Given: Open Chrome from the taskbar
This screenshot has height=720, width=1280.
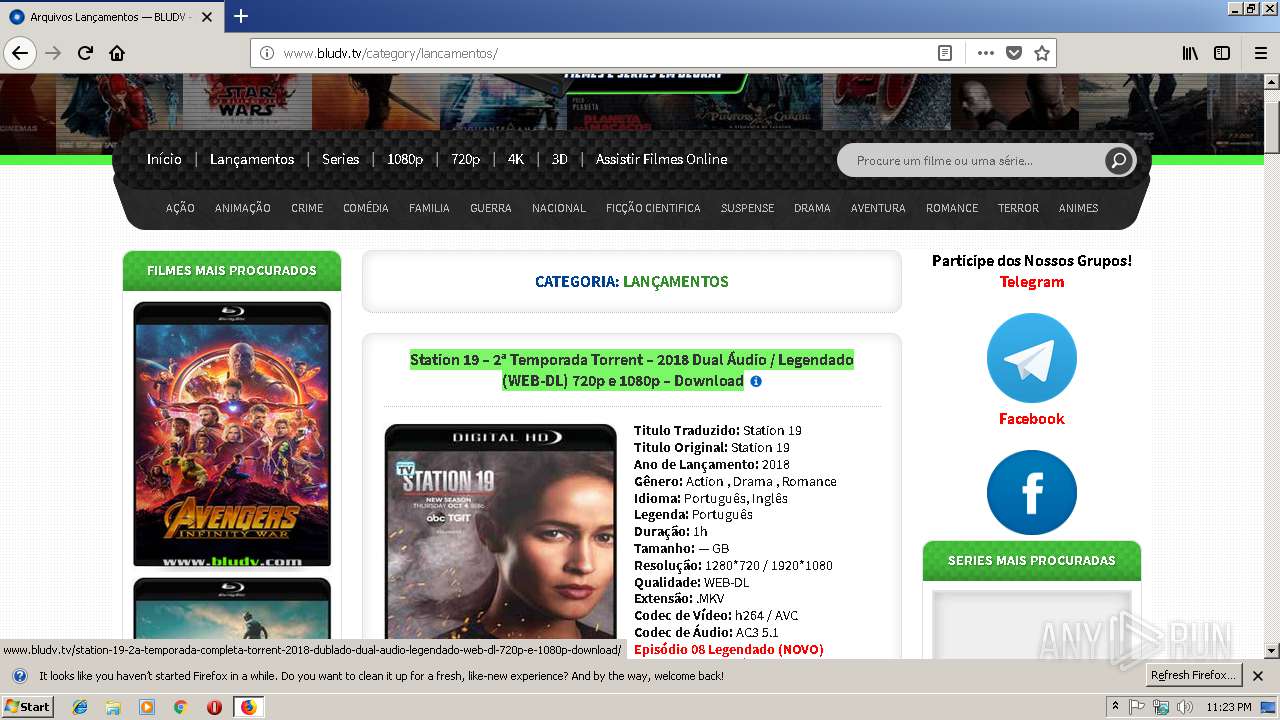Looking at the screenshot, I should pos(180,707).
